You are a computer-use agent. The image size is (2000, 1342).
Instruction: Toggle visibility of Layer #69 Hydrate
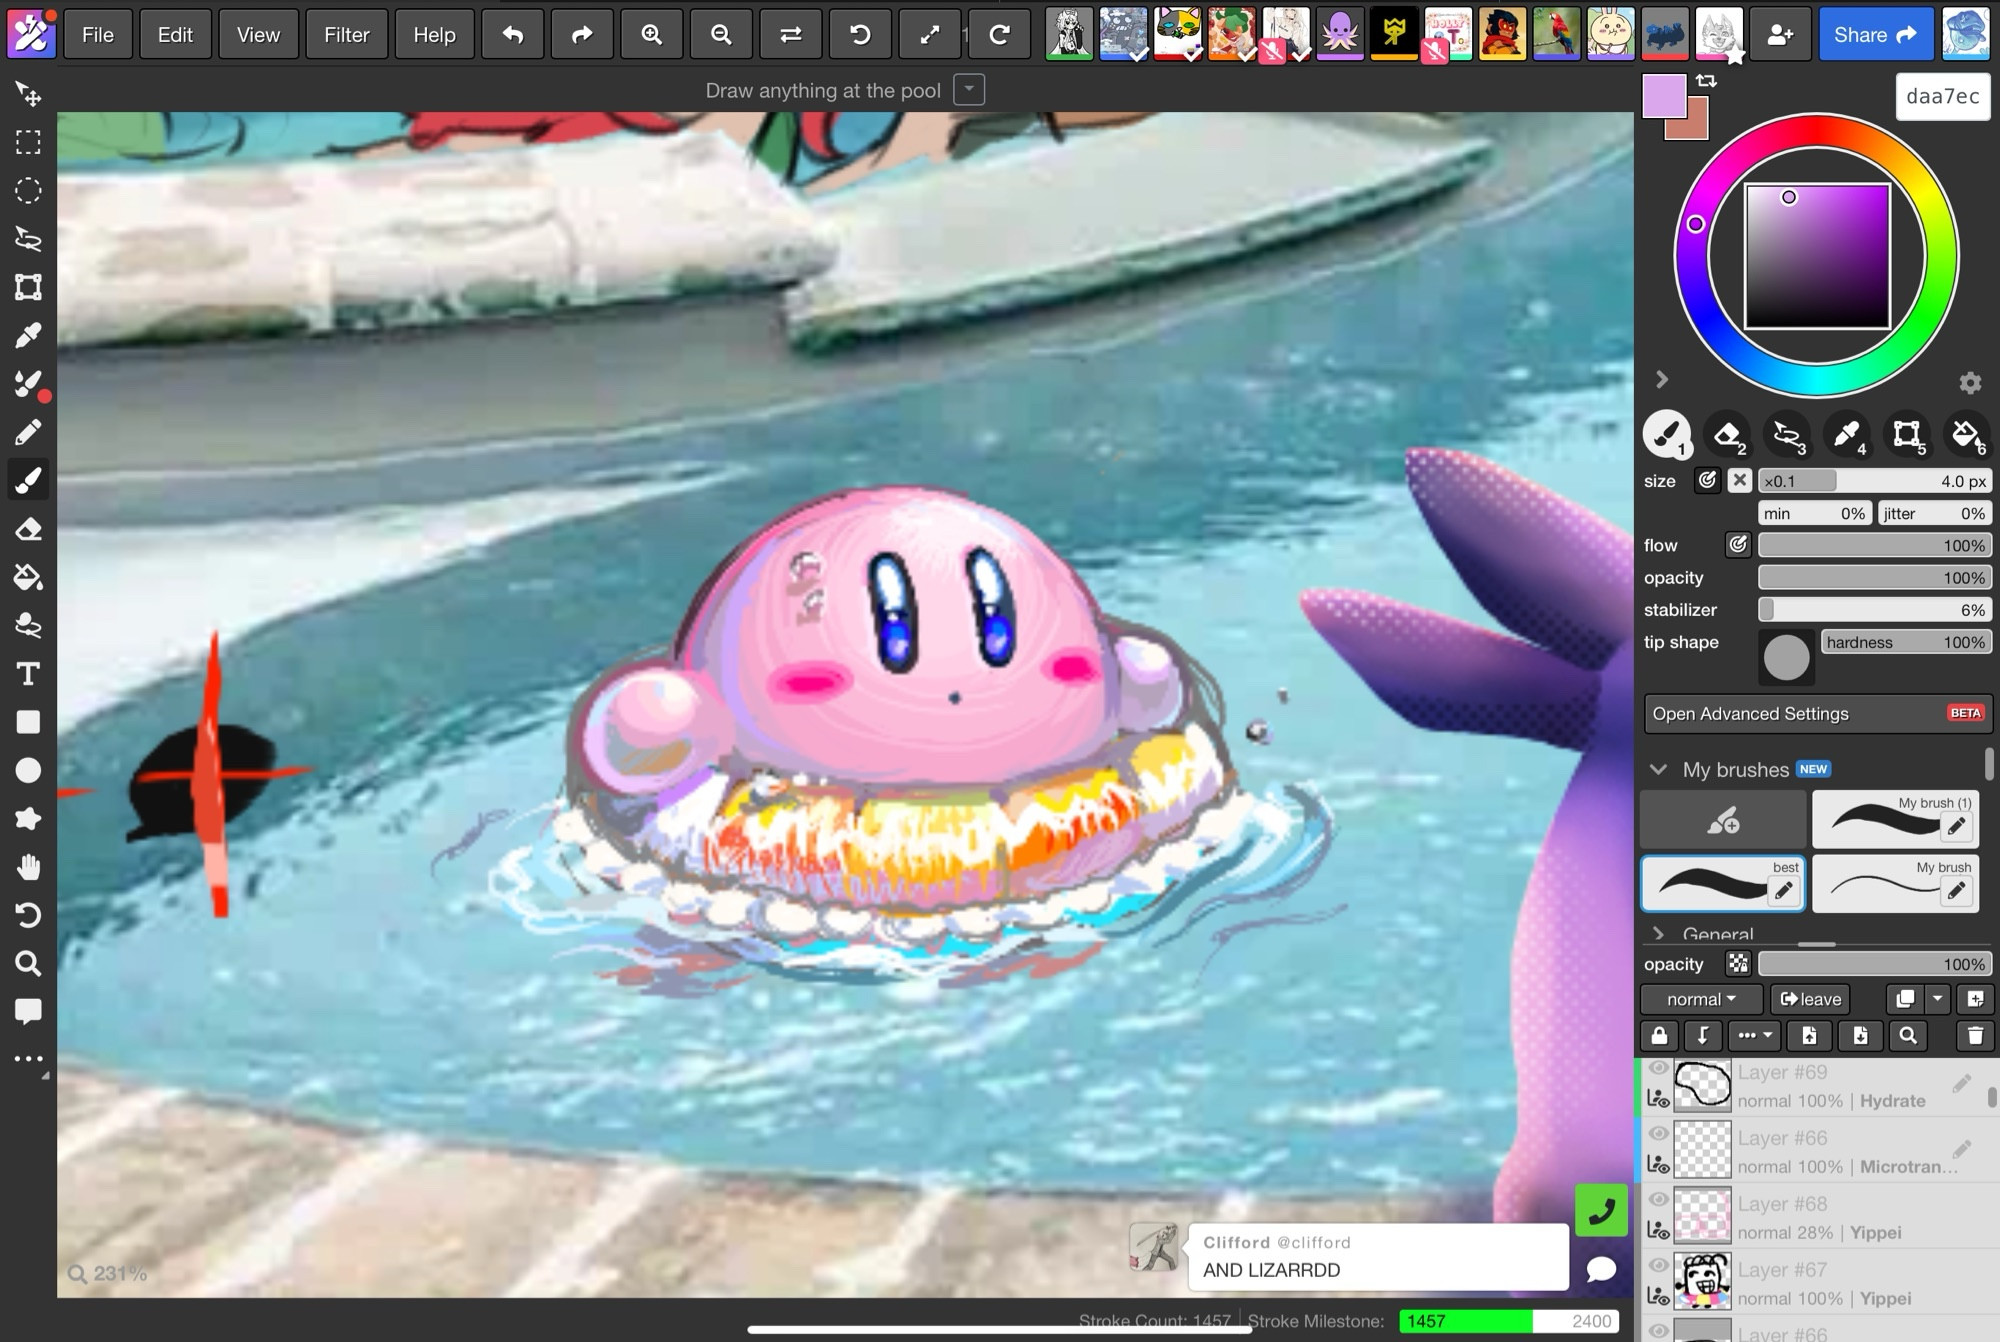(x=1658, y=1069)
